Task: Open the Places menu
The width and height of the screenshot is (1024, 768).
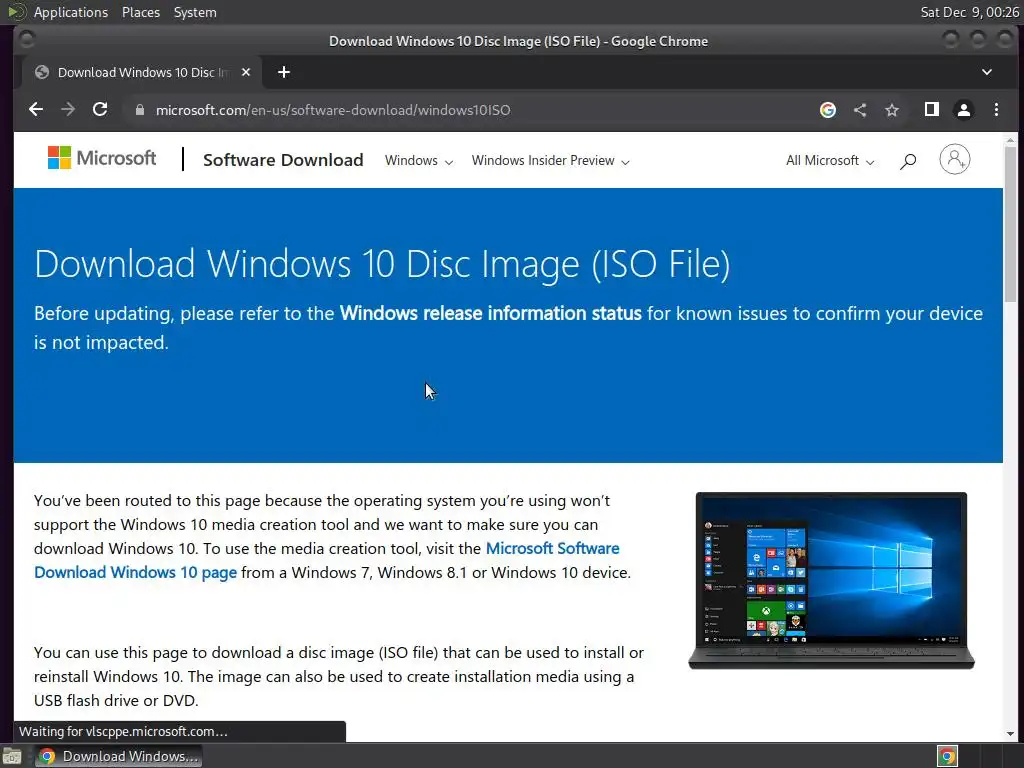Action: coord(140,12)
